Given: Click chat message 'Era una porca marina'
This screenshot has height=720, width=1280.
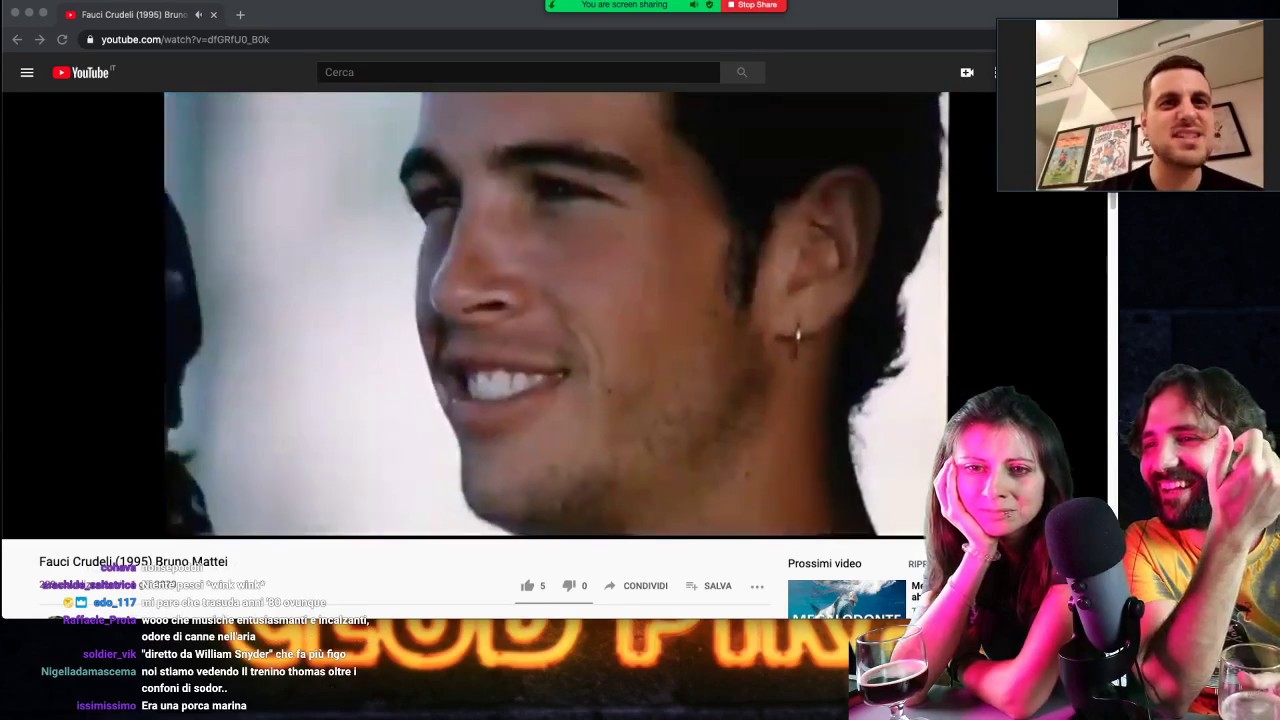Looking at the screenshot, I should point(194,705).
